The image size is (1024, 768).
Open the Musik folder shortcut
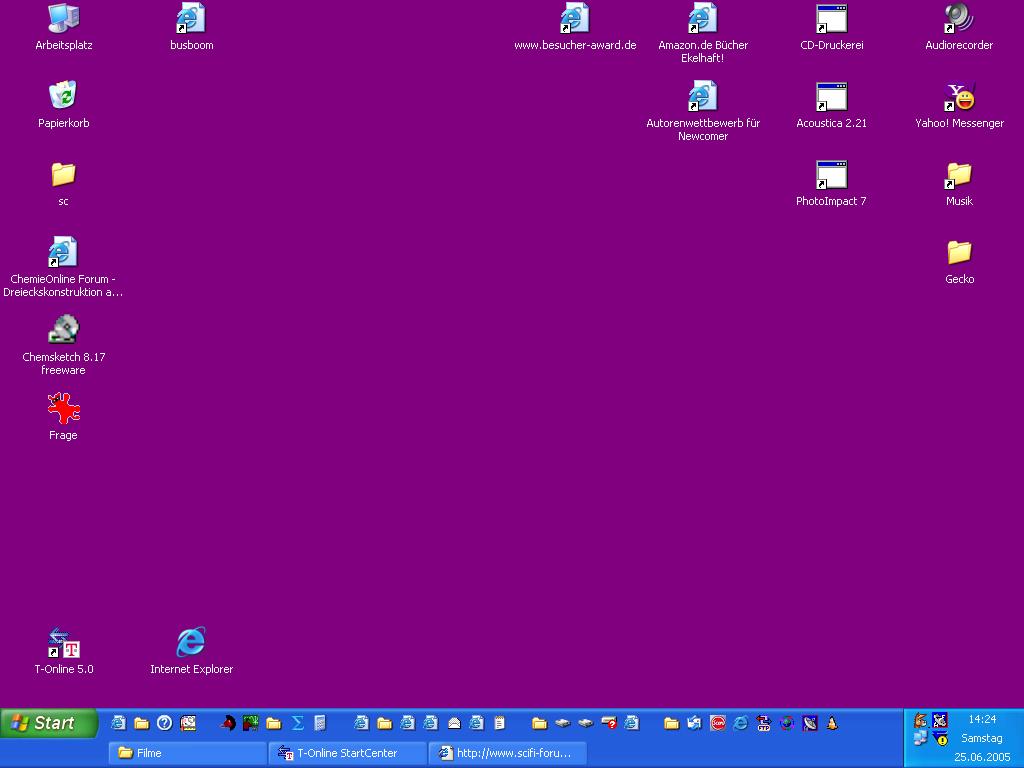(x=959, y=175)
